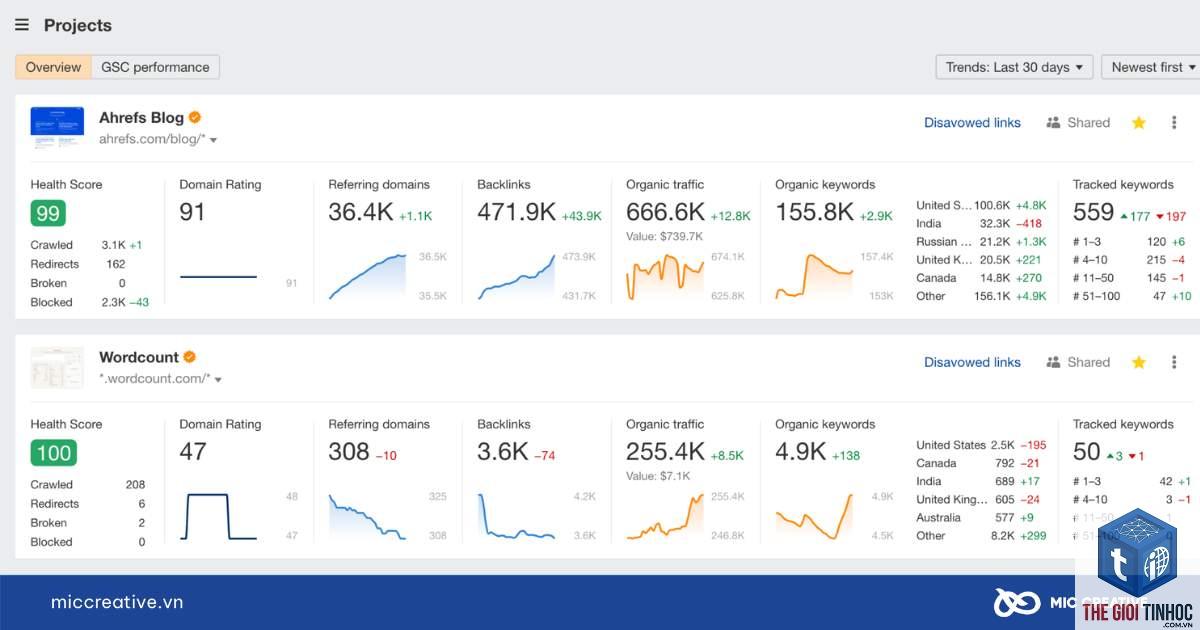Screen dimensions: 1200x630
Task: Open the three-dot menu for Wordcount
Action: click(1173, 362)
